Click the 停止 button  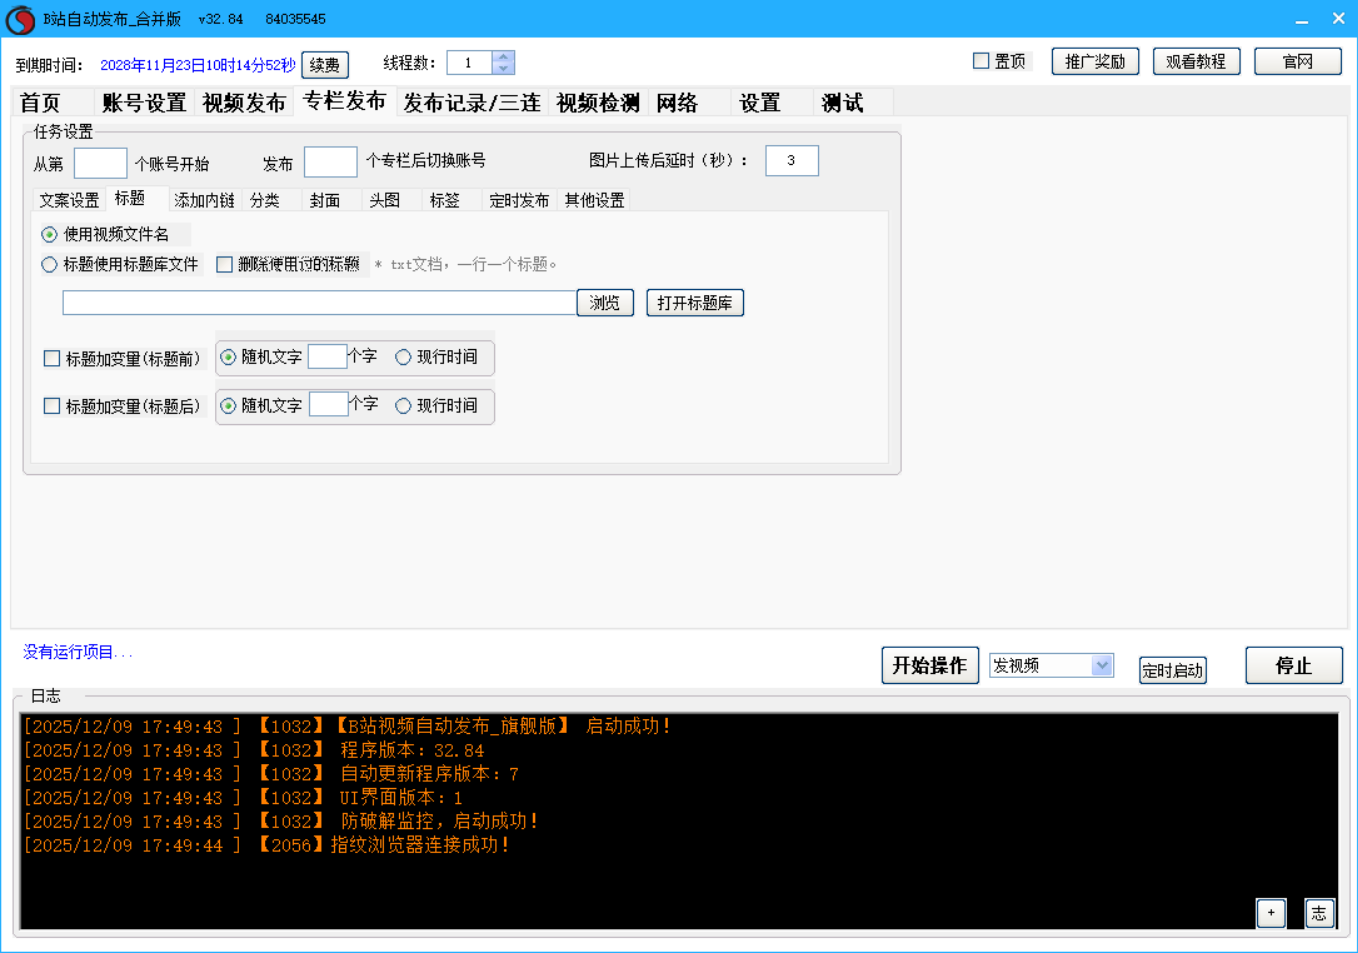pos(1293,666)
